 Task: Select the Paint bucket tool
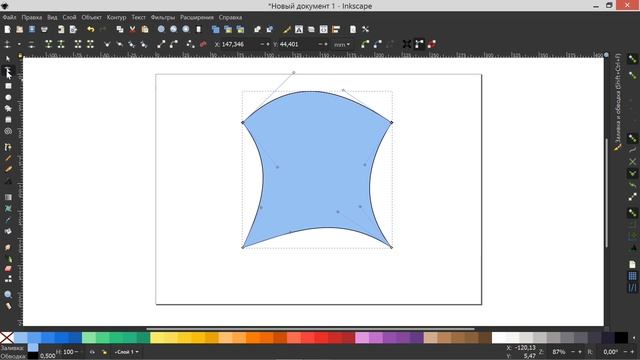[8, 231]
